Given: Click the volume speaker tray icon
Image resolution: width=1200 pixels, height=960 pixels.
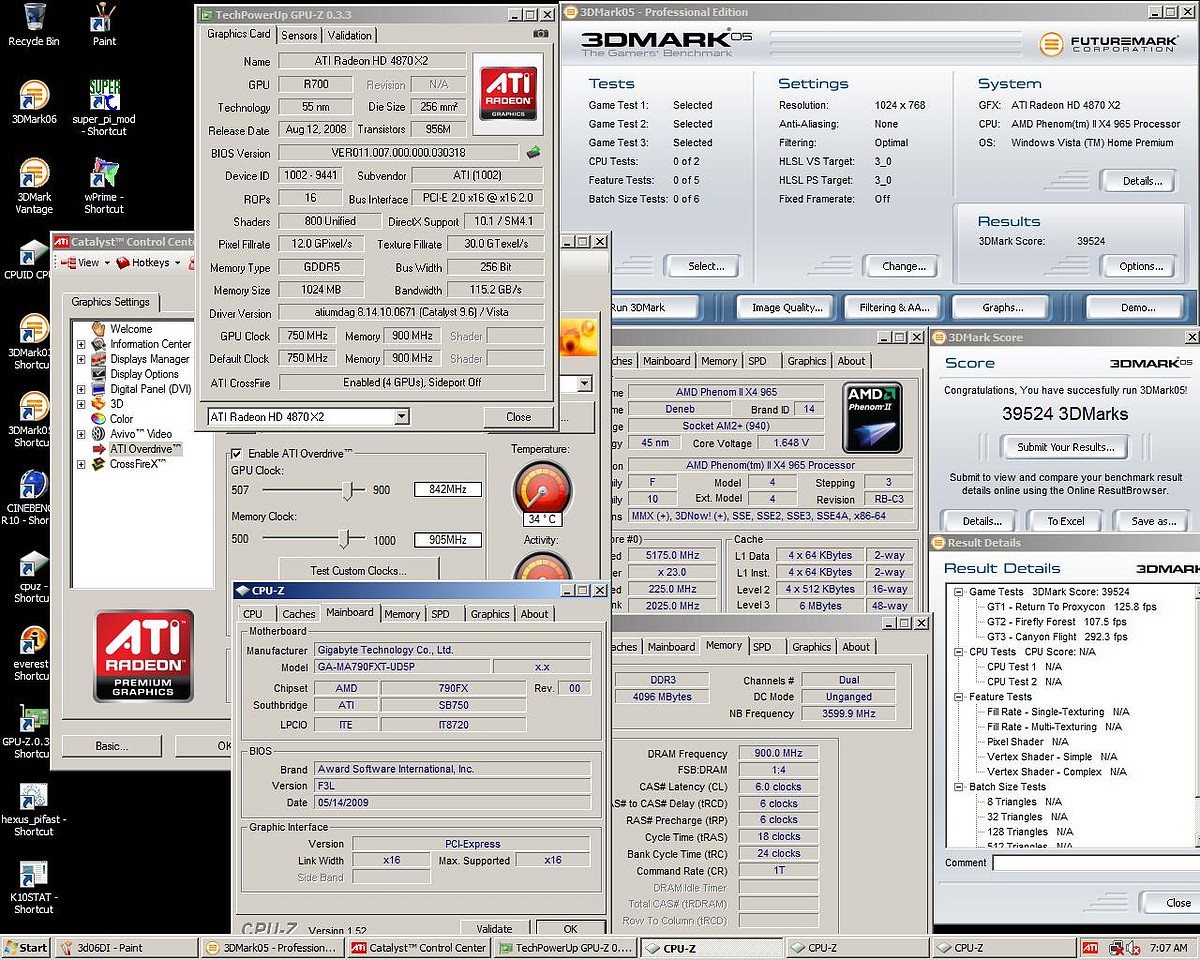Looking at the screenshot, I should (1133, 948).
